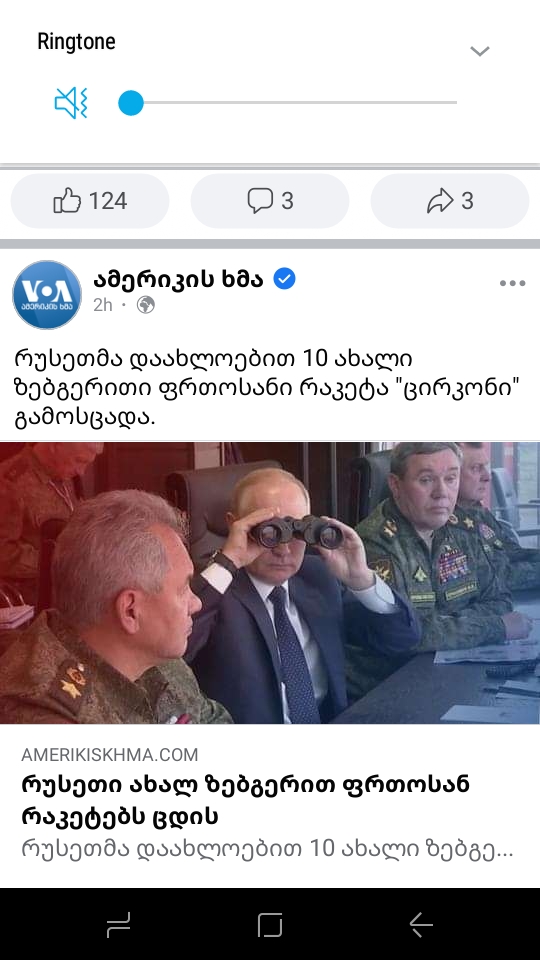The width and height of the screenshot is (540, 960).
Task: Open the 2h post timestamp
Action: pos(103,305)
